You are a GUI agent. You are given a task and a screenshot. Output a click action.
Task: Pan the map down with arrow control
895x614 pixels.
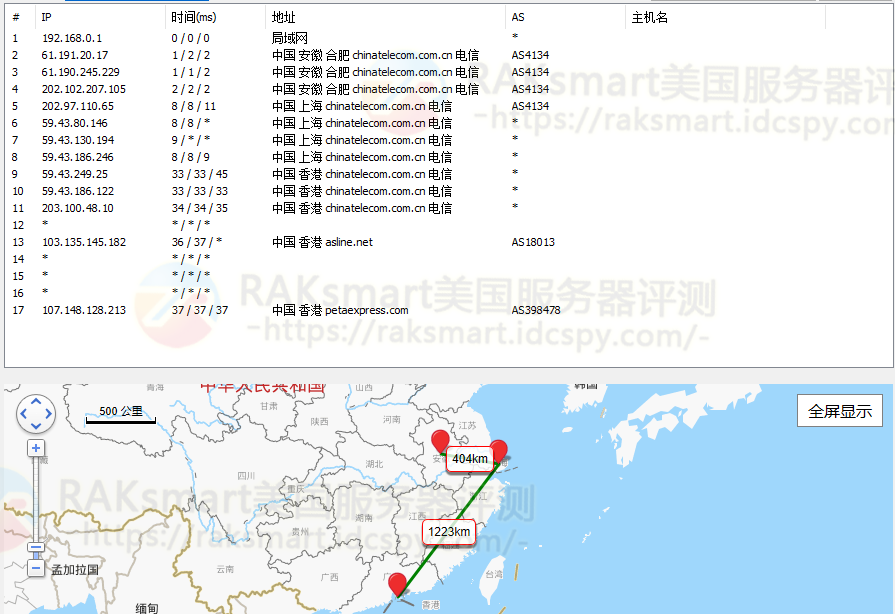(x=36, y=425)
